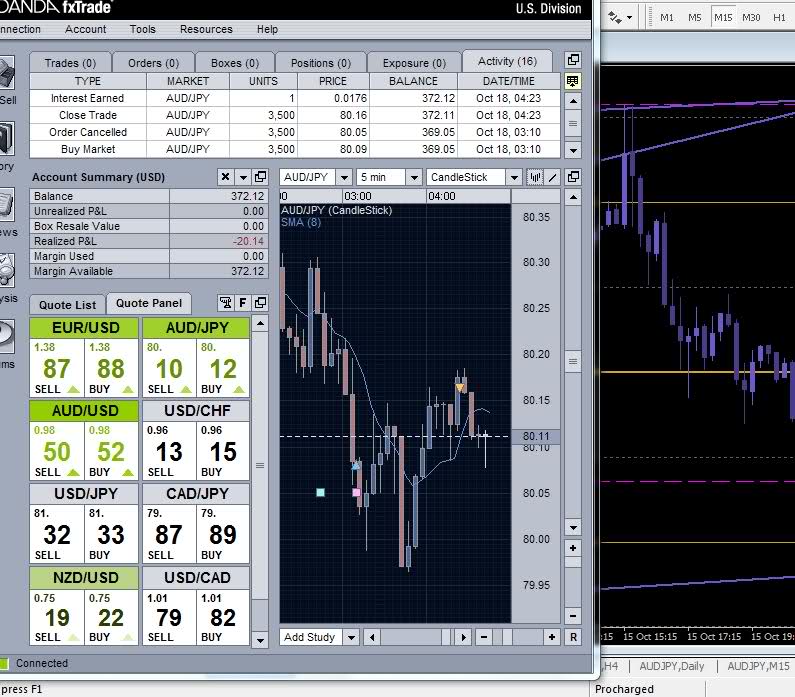Zoom out chart with right minus button
This screenshot has width=795, height=697.
pos(573,616)
